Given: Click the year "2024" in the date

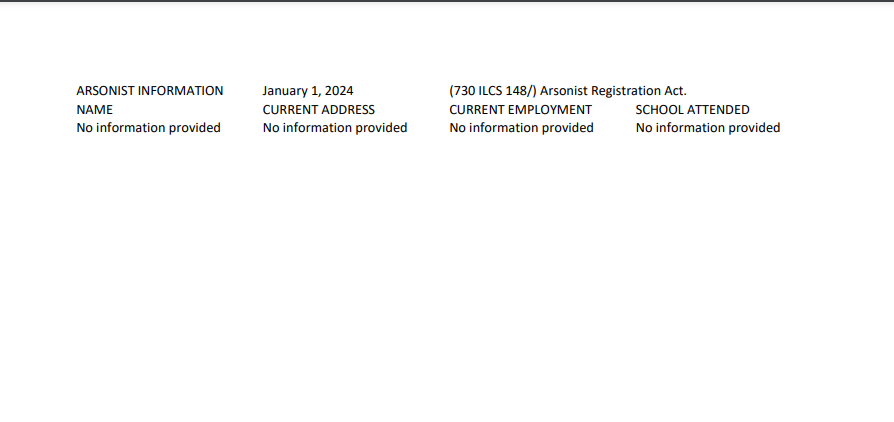Looking at the screenshot, I should click(338, 91).
